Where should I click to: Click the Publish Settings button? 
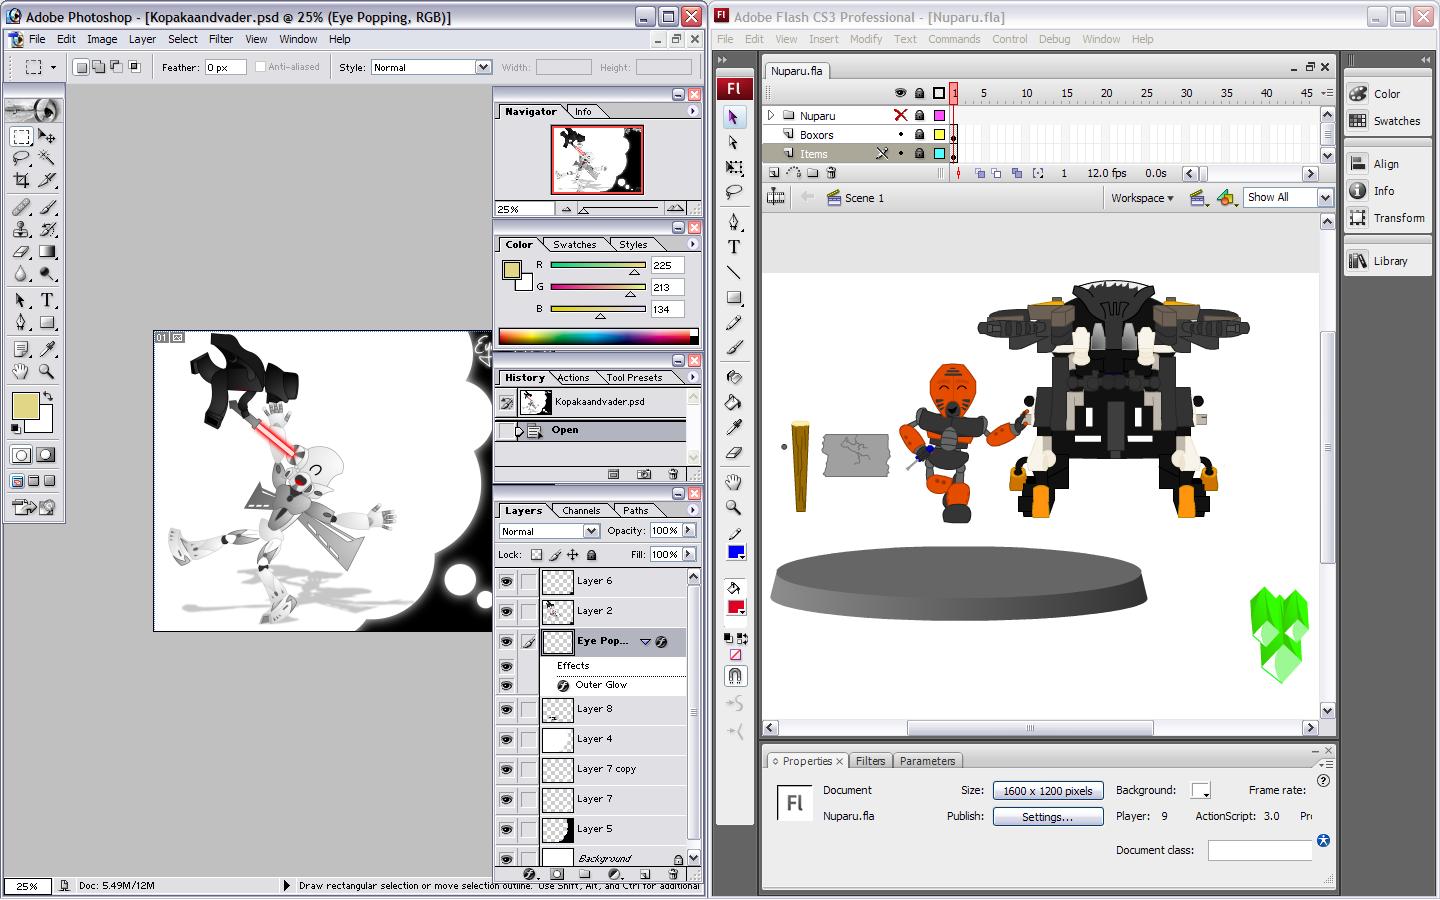pyautogui.click(x=1047, y=817)
